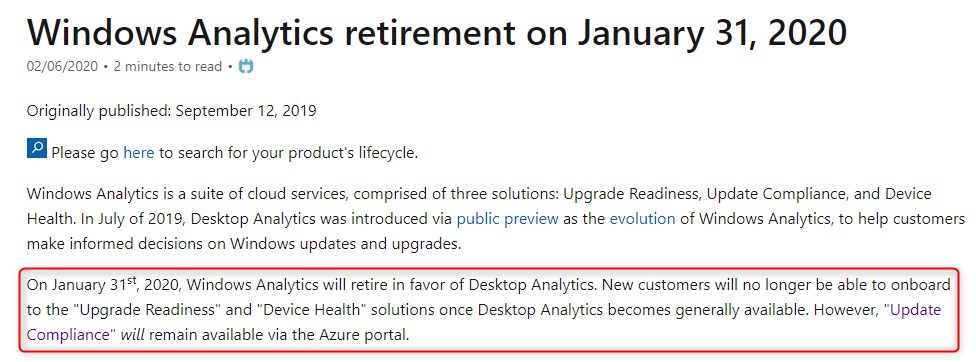Click the "2 minutes to read" label
Screen dimensions: 976x362
click(167, 67)
